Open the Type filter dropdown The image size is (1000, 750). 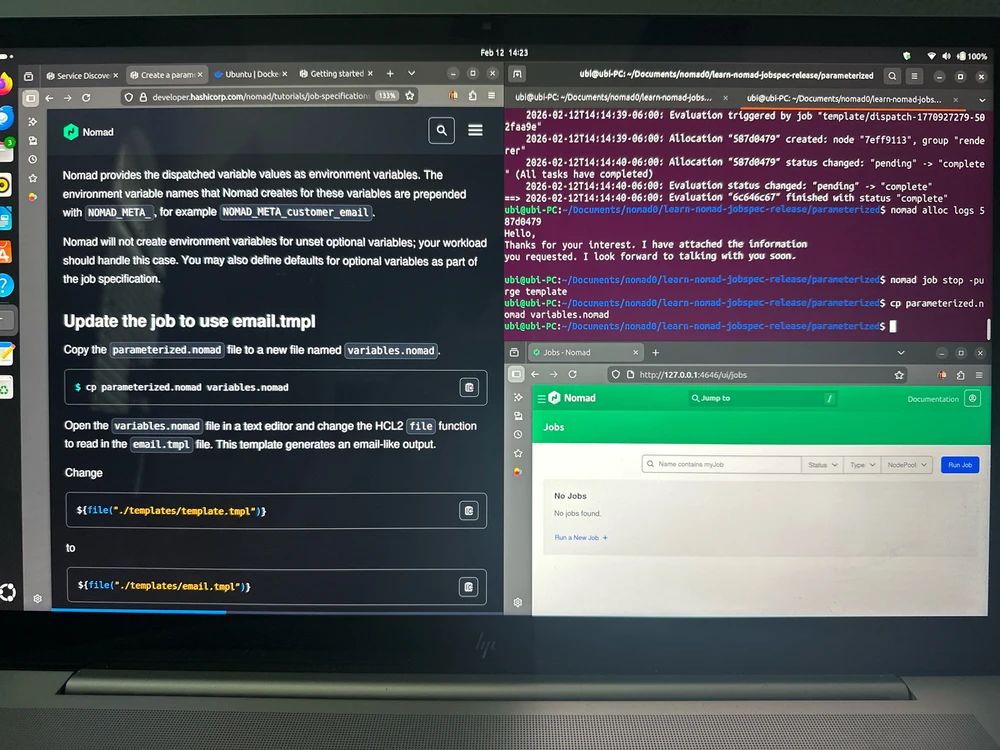[862, 465]
